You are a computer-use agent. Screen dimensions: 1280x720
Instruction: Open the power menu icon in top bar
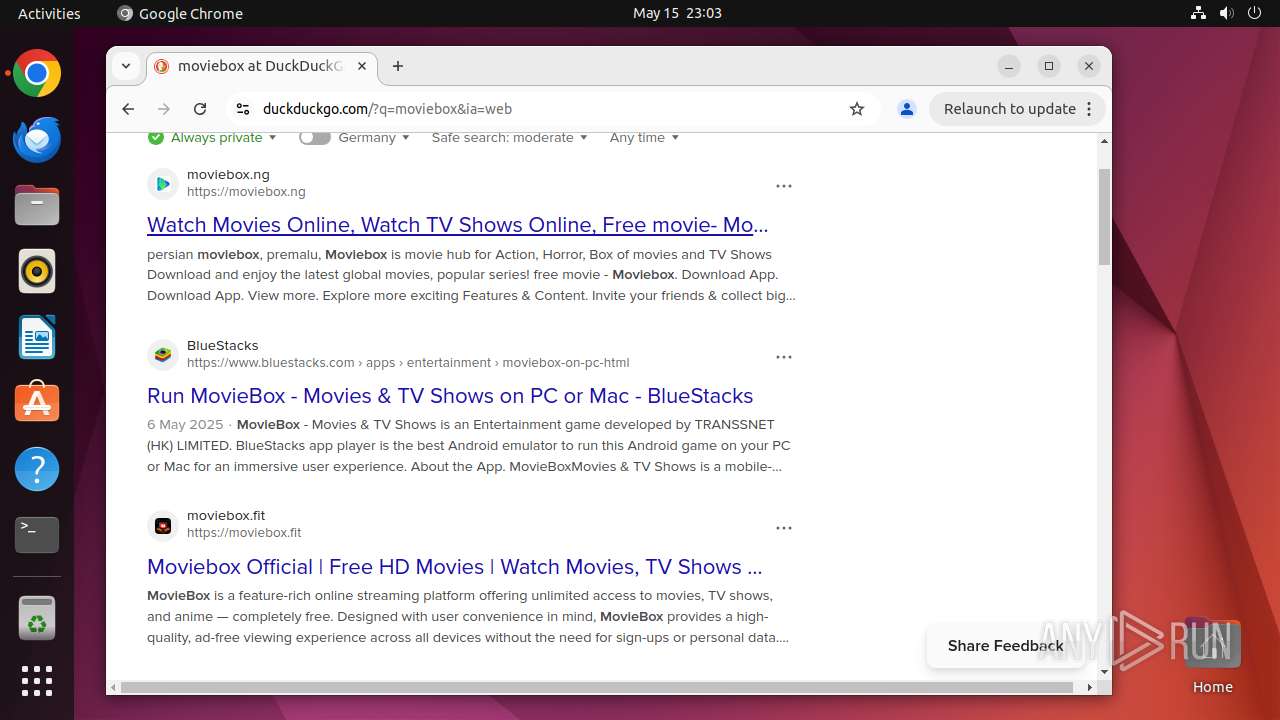(1255, 13)
